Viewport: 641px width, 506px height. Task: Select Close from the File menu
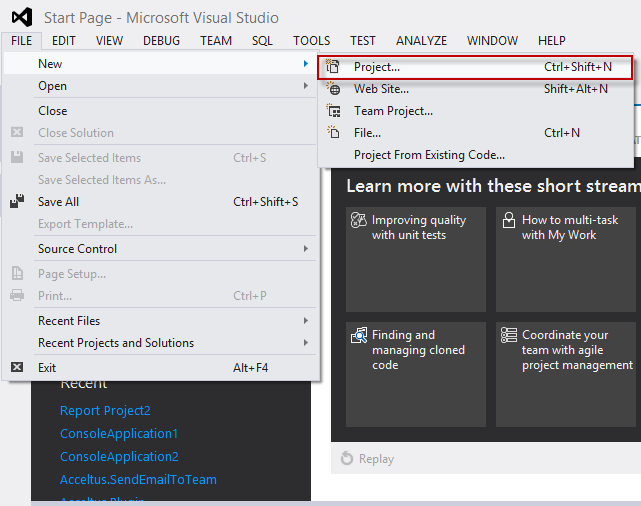(x=53, y=111)
